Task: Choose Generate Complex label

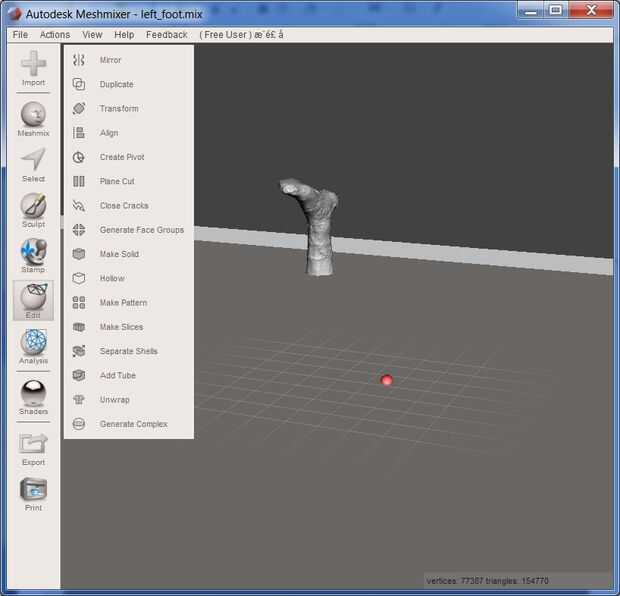Action: click(134, 424)
